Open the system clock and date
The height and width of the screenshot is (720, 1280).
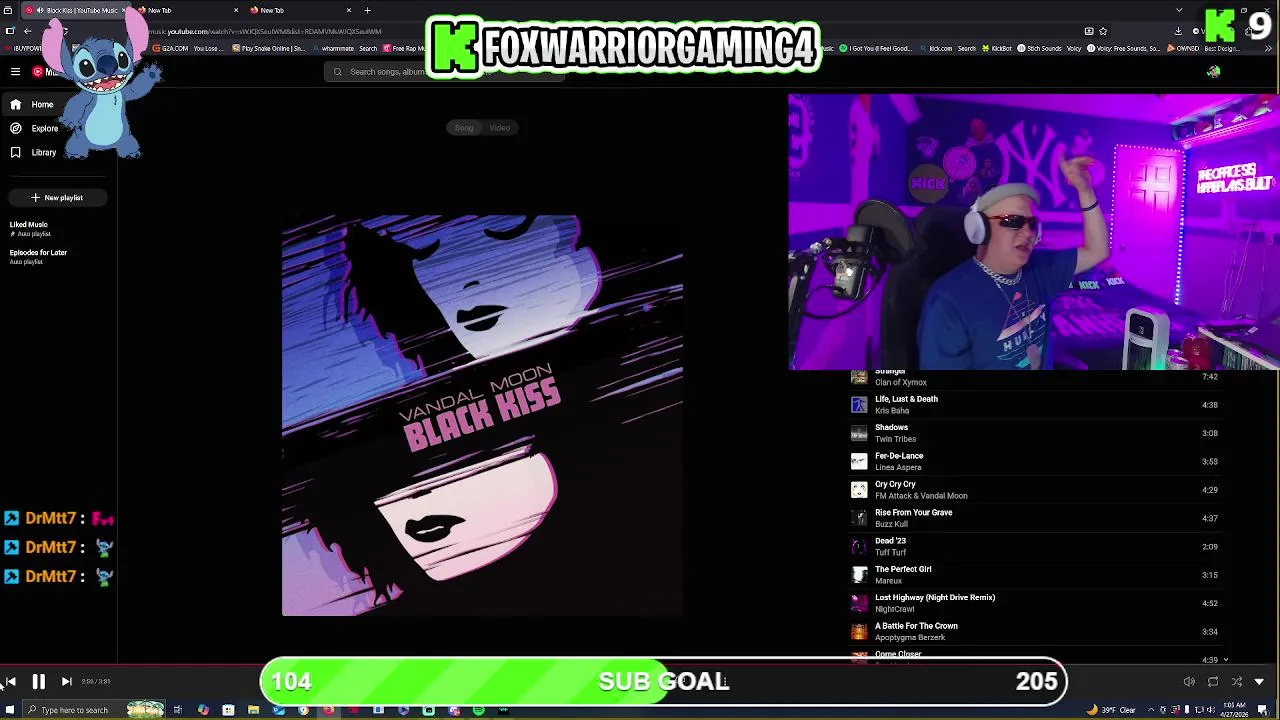[x=1233, y=710]
